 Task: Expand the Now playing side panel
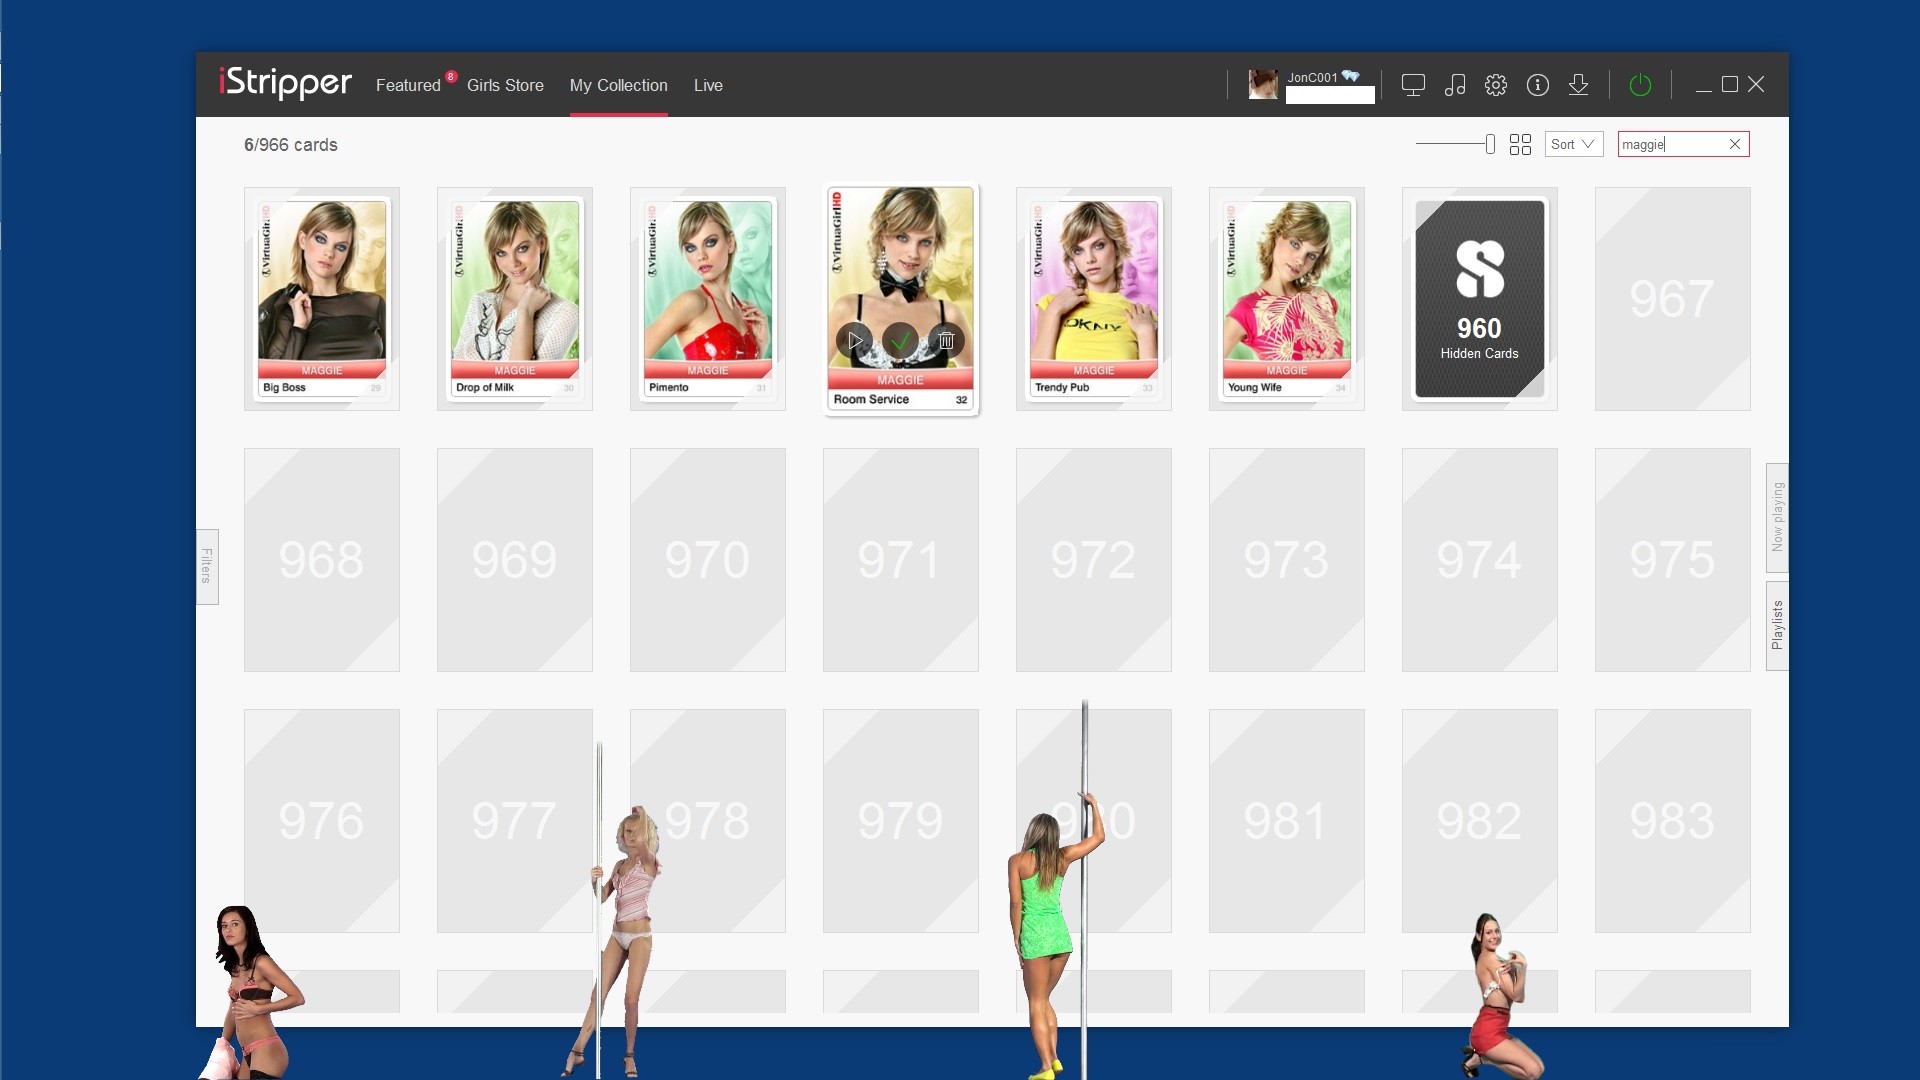click(x=1777, y=517)
